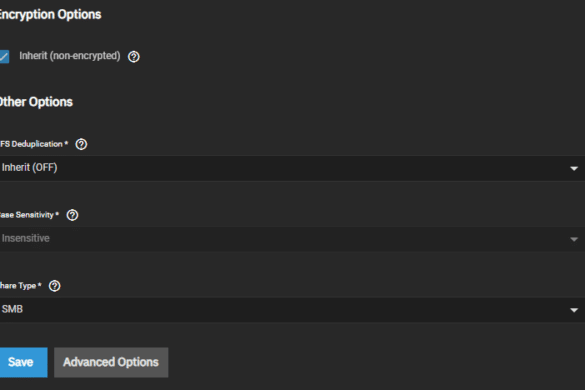Click the arrow on the SMB field
585x390 pixels.
pyautogui.click(x=574, y=310)
